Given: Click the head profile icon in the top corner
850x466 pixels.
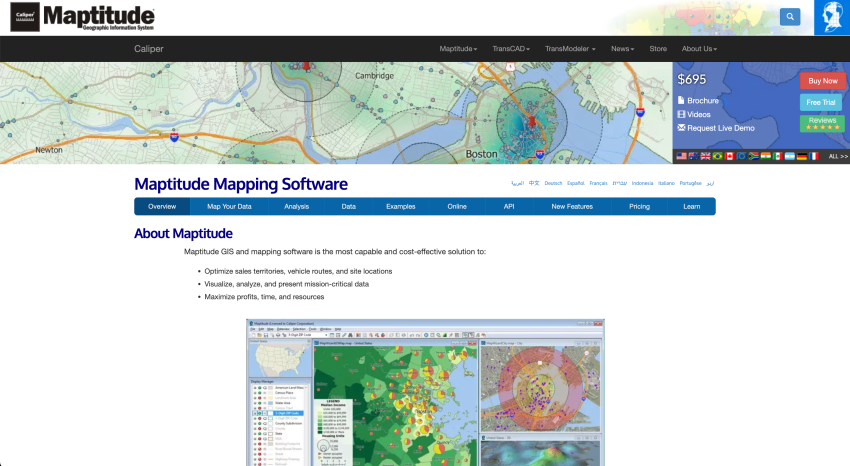Looking at the screenshot, I should (832, 17).
